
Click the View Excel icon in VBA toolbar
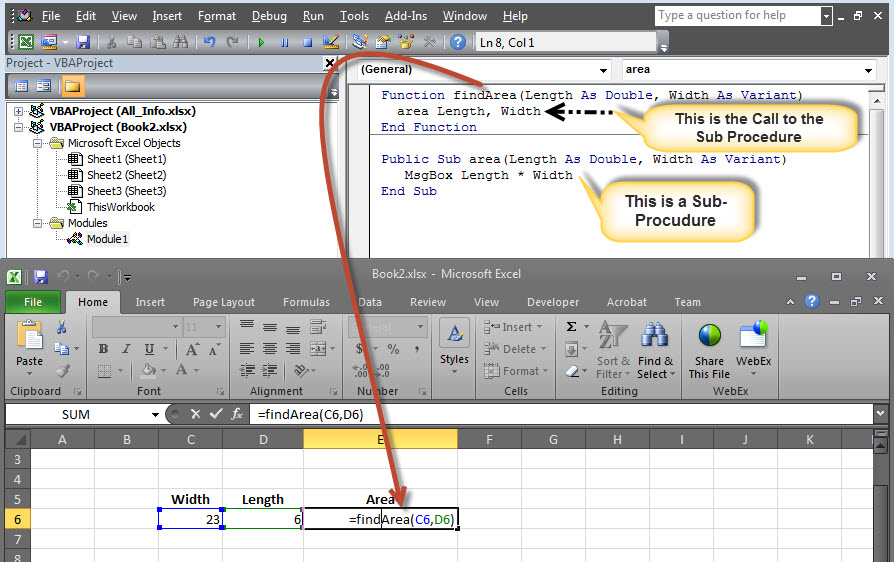coord(25,42)
